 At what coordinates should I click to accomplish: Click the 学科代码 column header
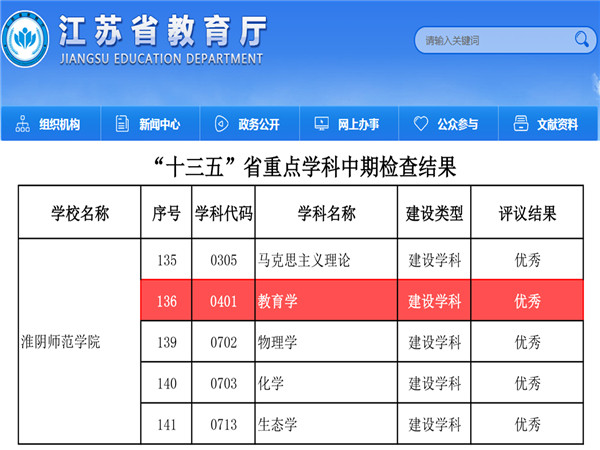click(x=224, y=213)
